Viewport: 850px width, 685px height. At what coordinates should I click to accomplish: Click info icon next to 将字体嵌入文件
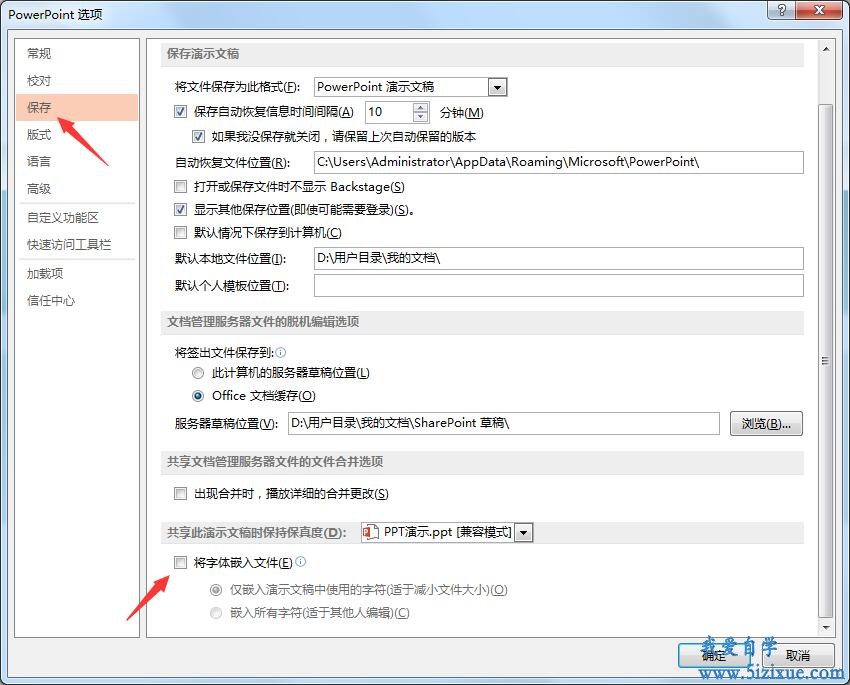pyautogui.click(x=301, y=561)
